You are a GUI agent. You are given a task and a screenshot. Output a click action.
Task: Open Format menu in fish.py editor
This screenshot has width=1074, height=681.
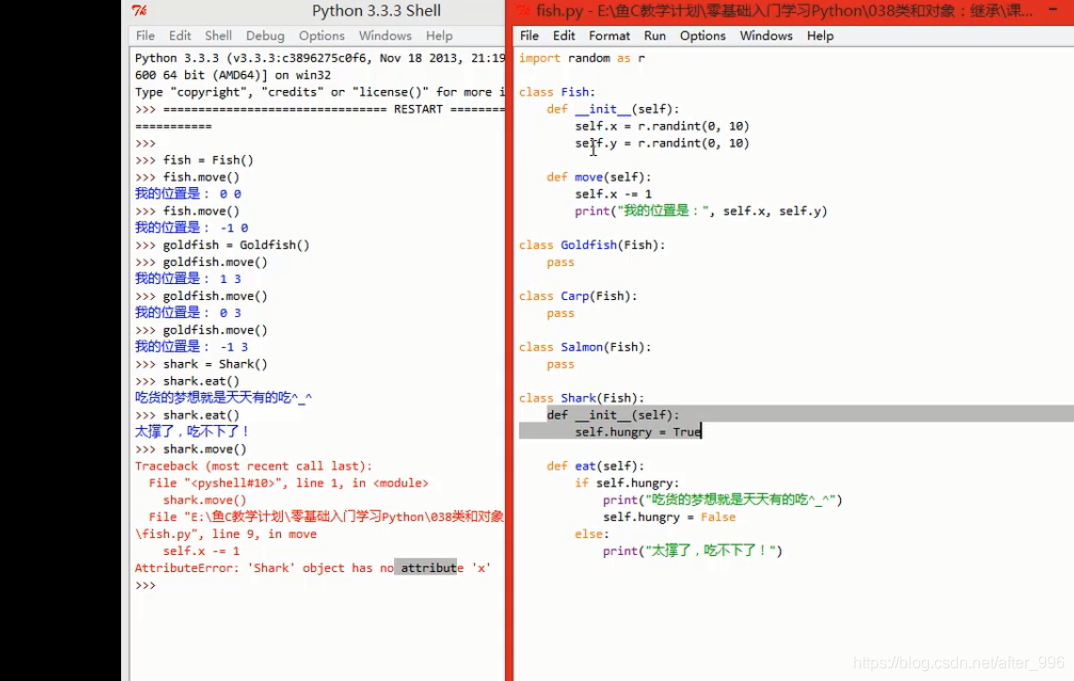pos(609,36)
